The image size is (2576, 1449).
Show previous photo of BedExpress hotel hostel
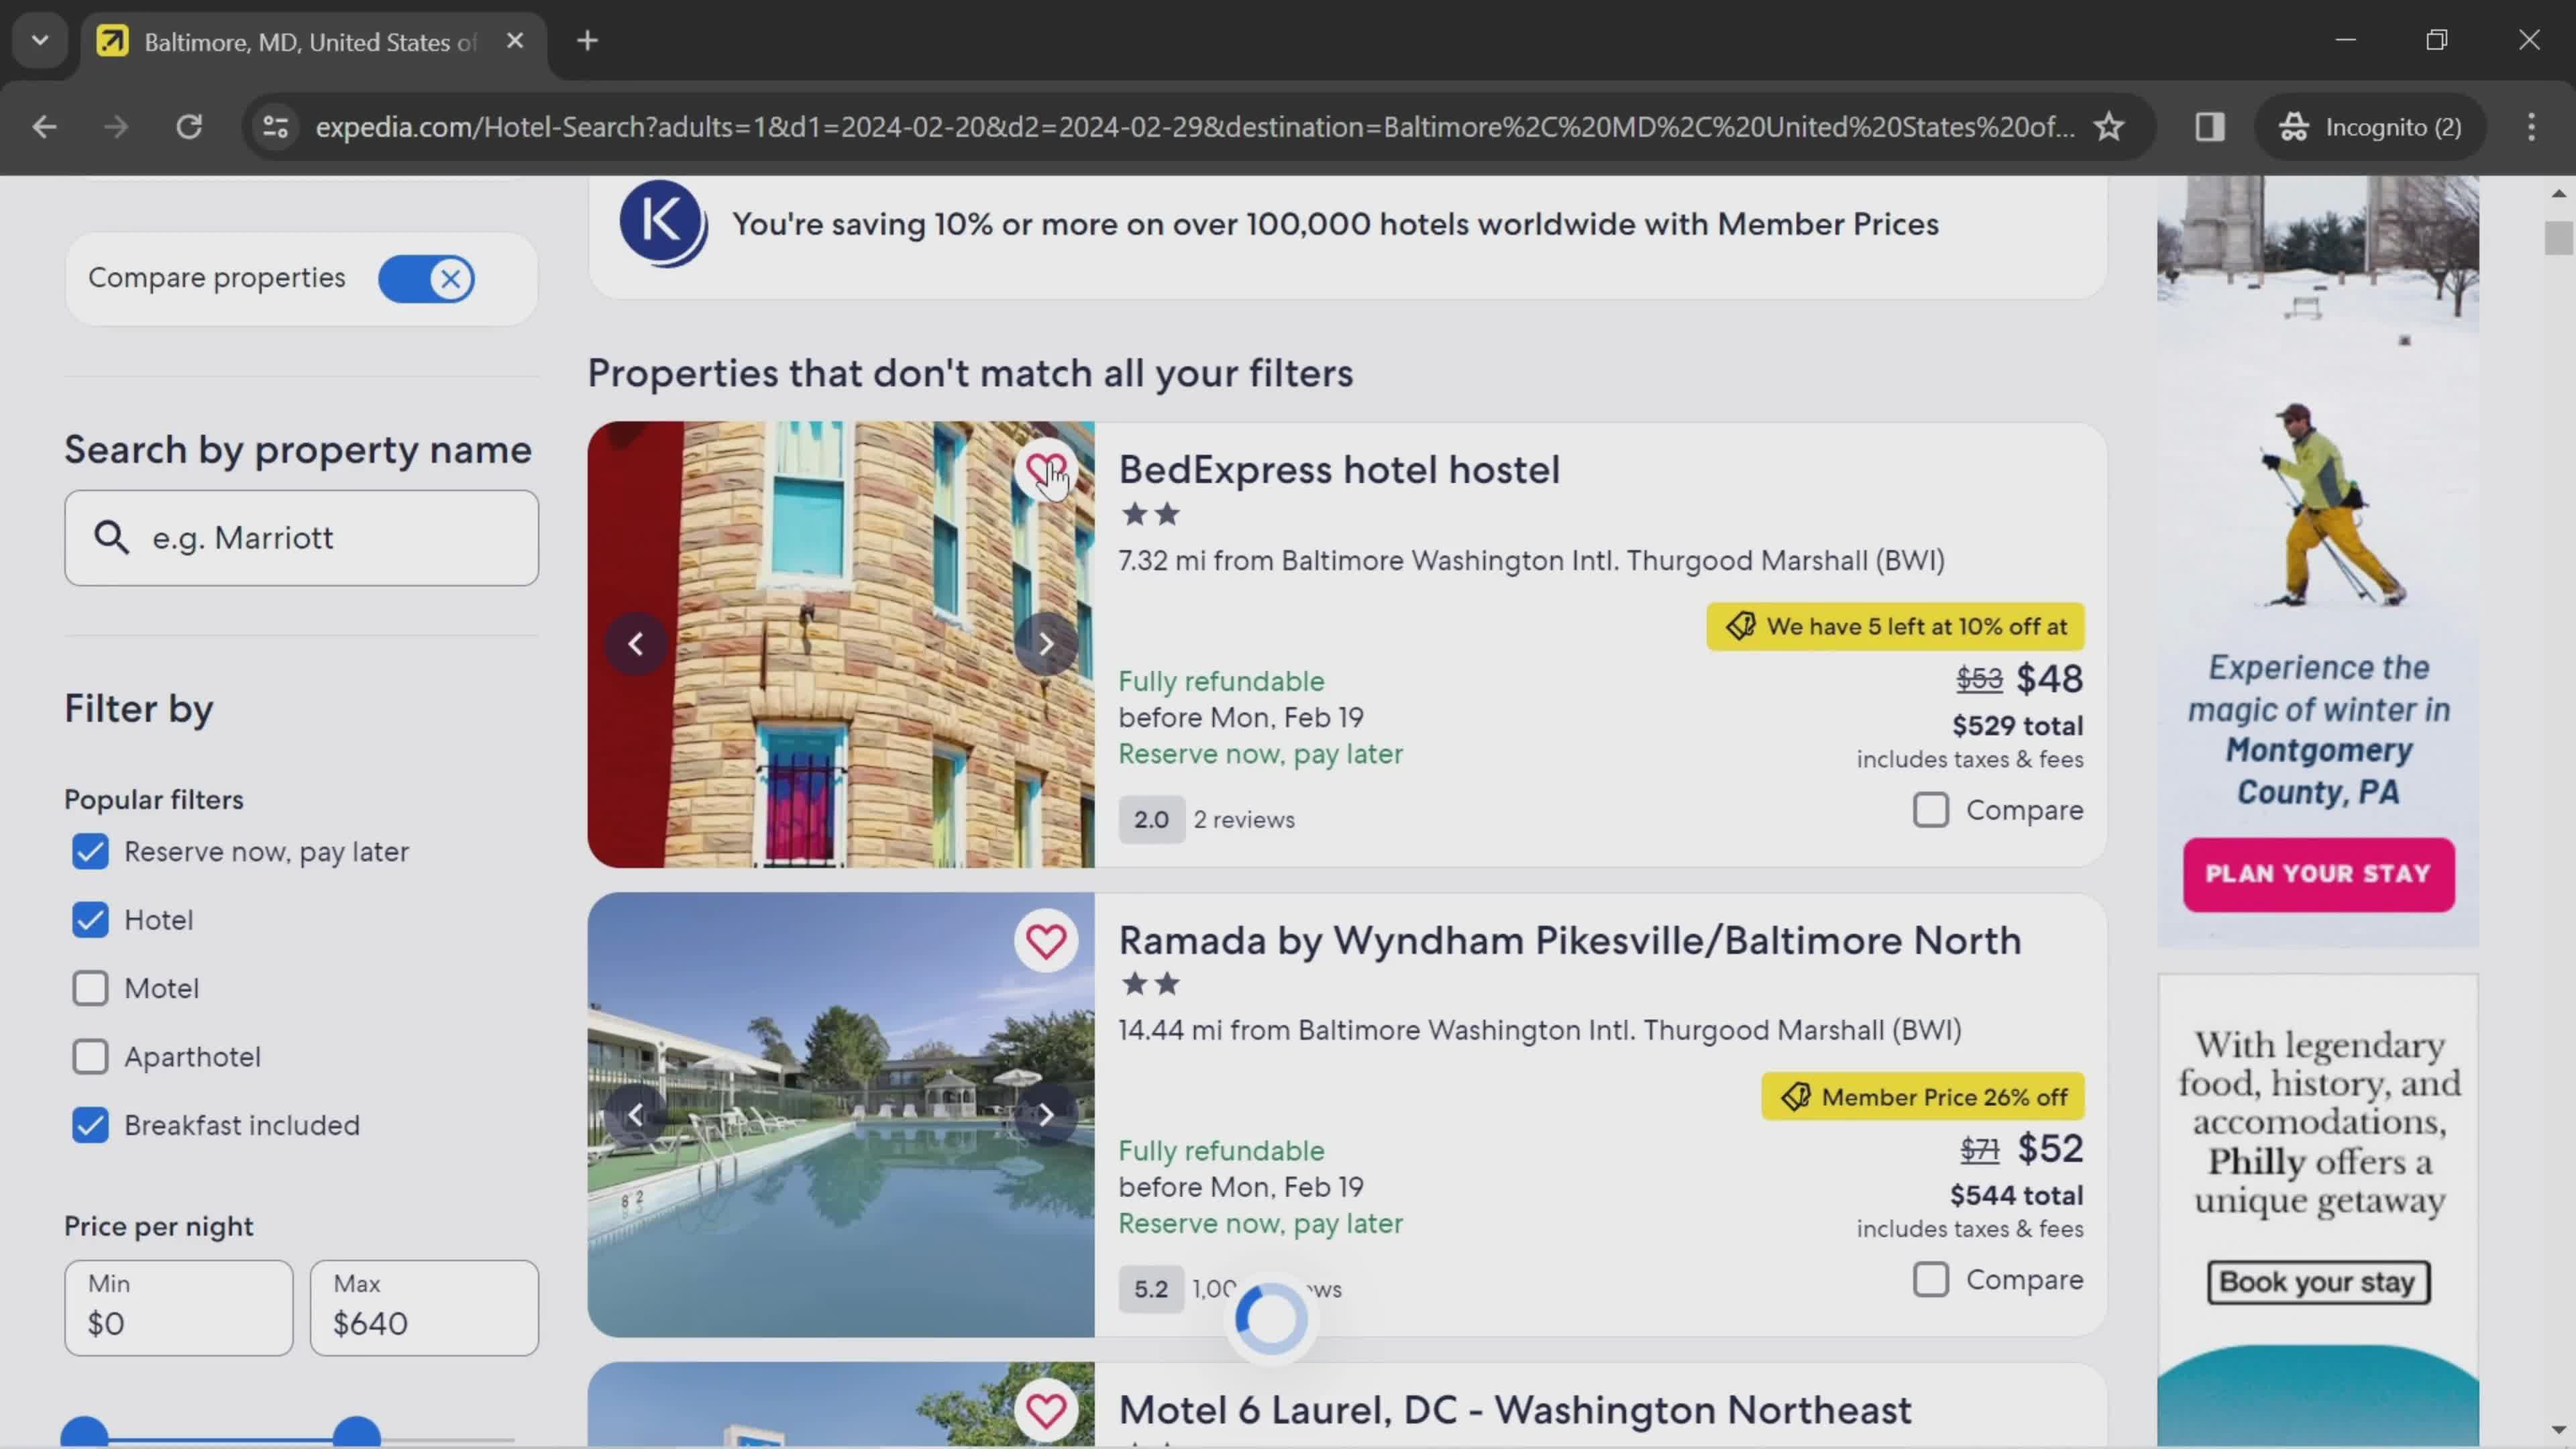point(636,644)
